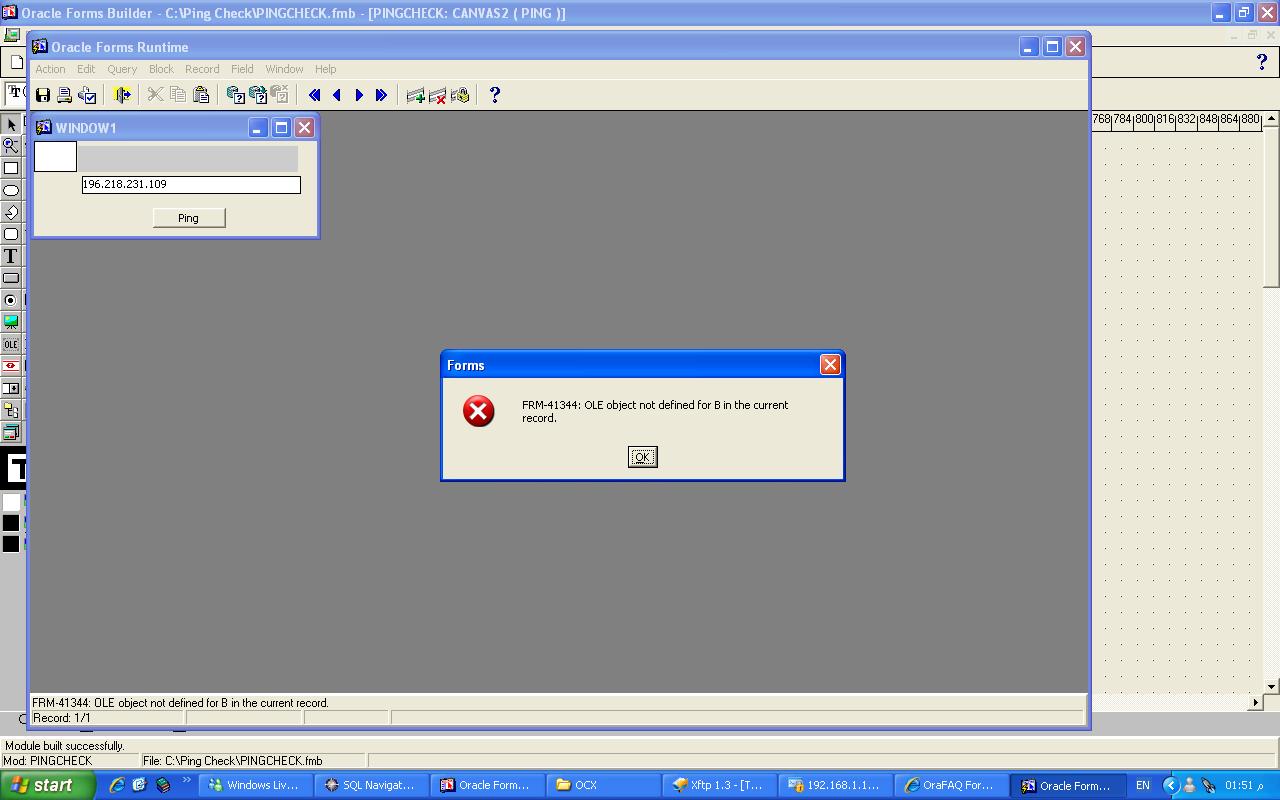Image resolution: width=1280 pixels, height=800 pixels.
Task: Select the Radio Button tool in palette
Action: [11, 300]
